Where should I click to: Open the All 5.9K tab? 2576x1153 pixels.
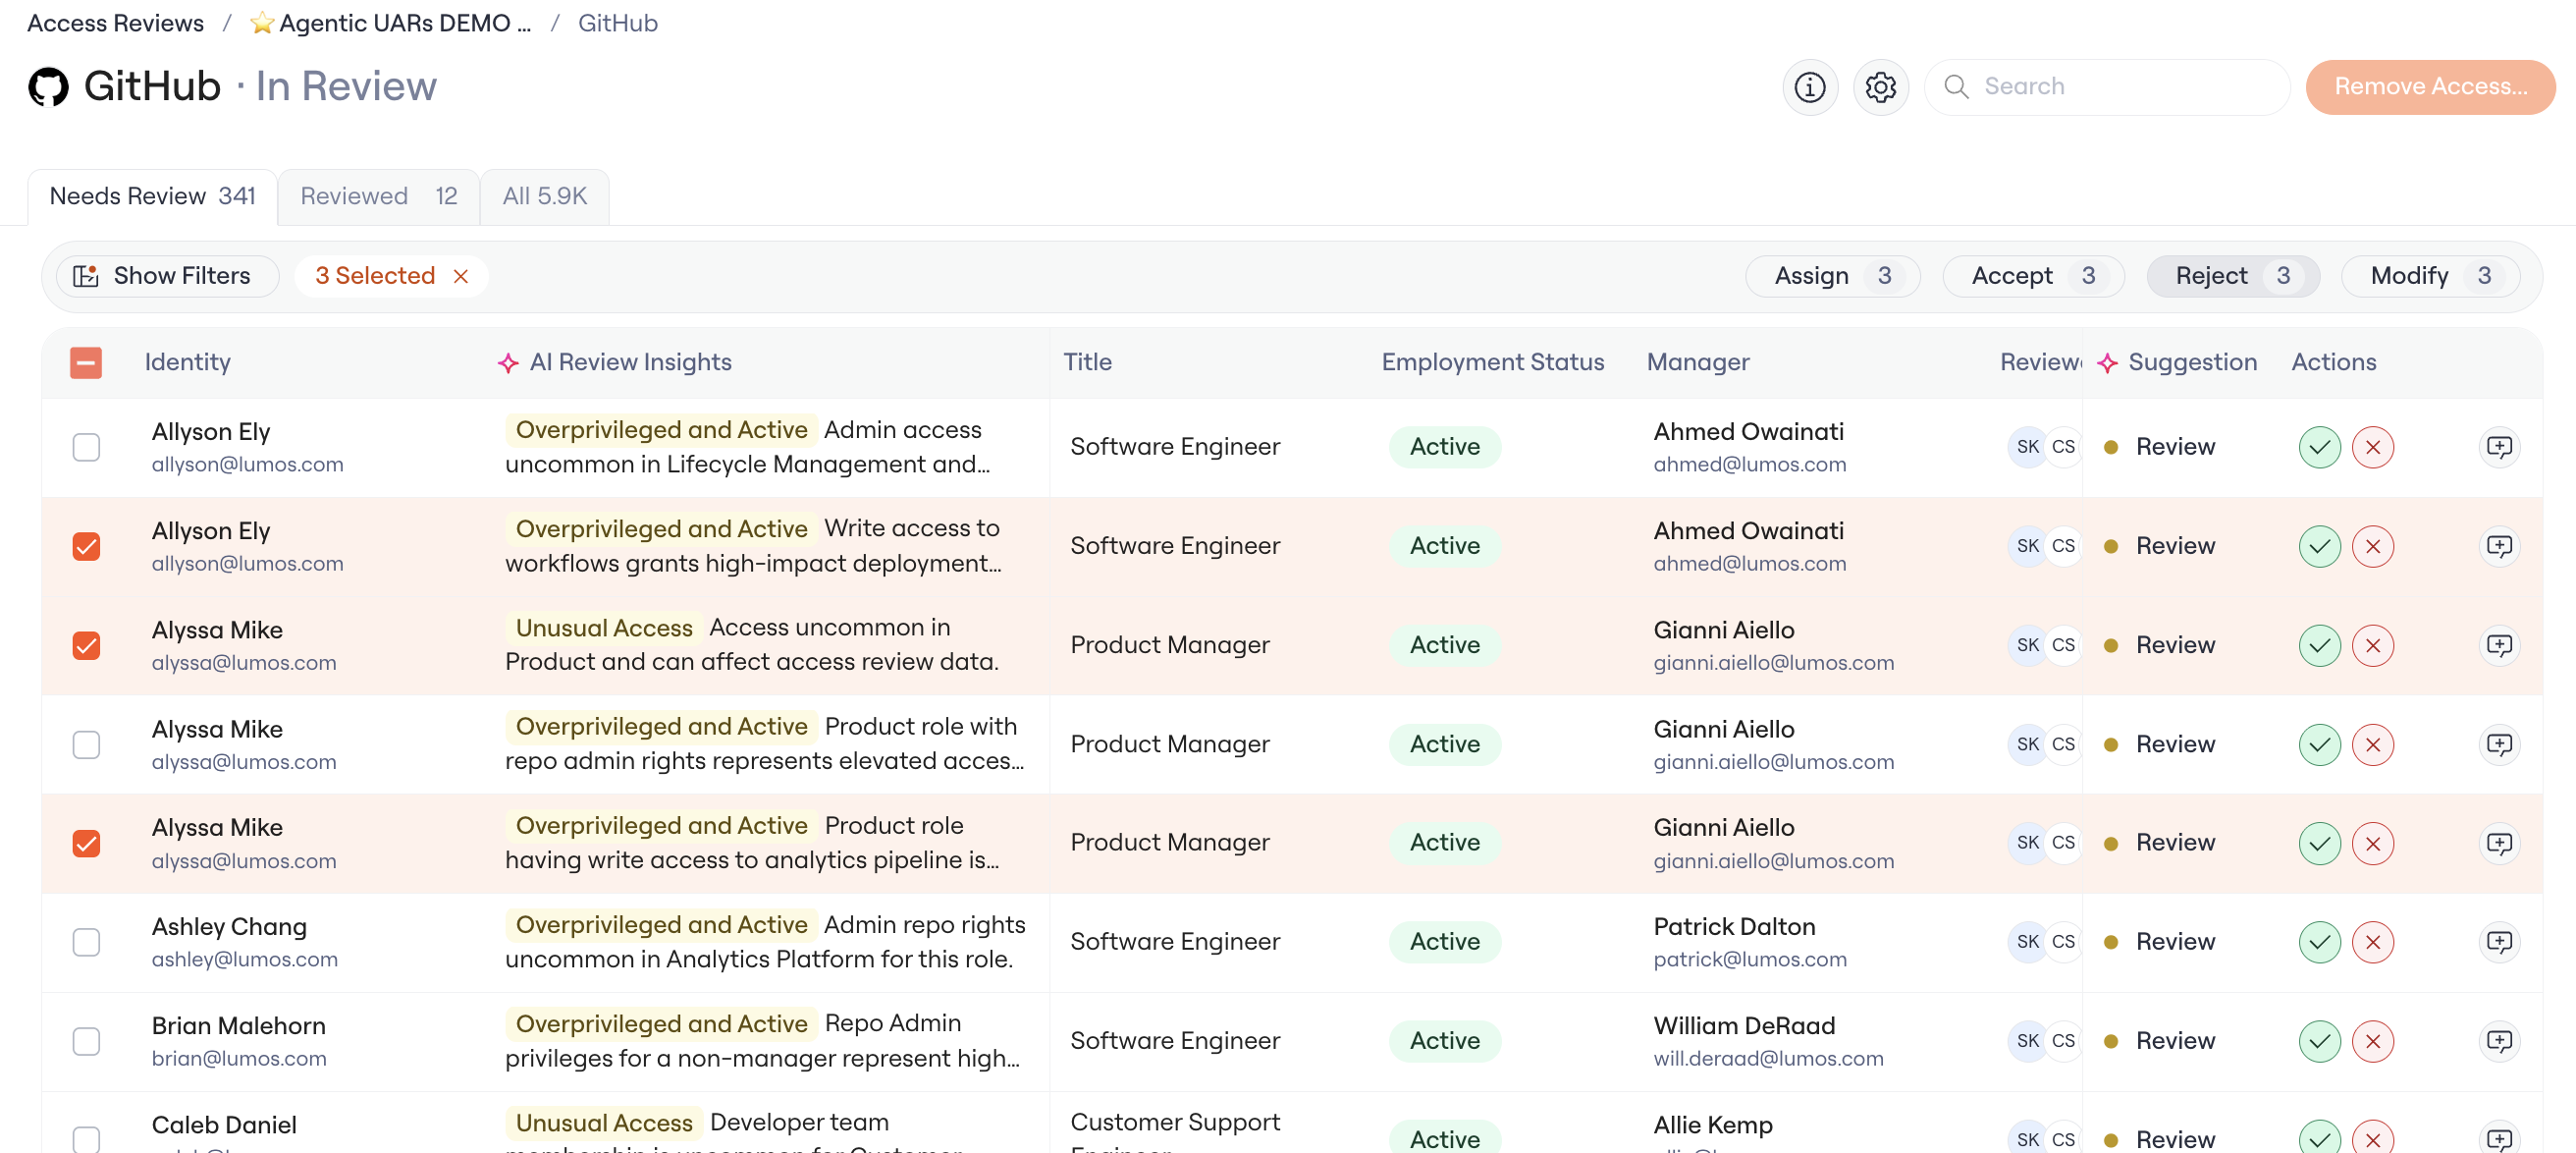click(x=544, y=196)
